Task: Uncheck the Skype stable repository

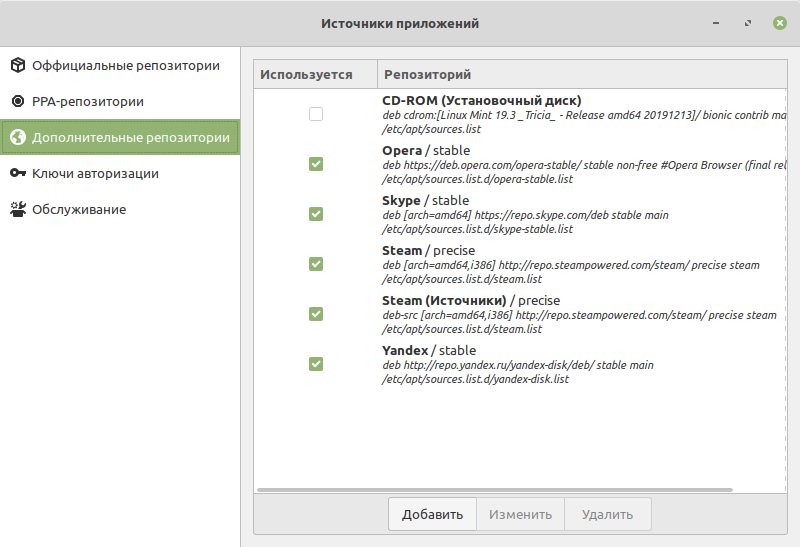Action: coord(316,214)
